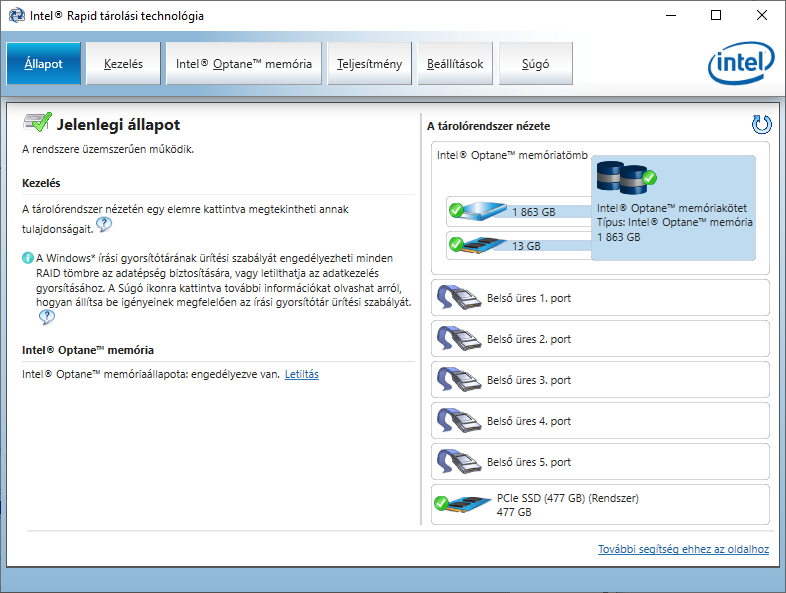Image resolution: width=786 pixels, height=593 pixels.
Task: Click Típus: Intel Optane memória text
Action: (x=675, y=222)
